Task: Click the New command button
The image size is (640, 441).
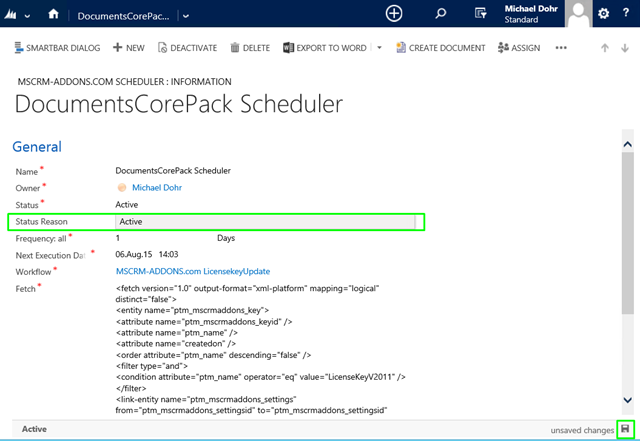Action: click(x=129, y=48)
